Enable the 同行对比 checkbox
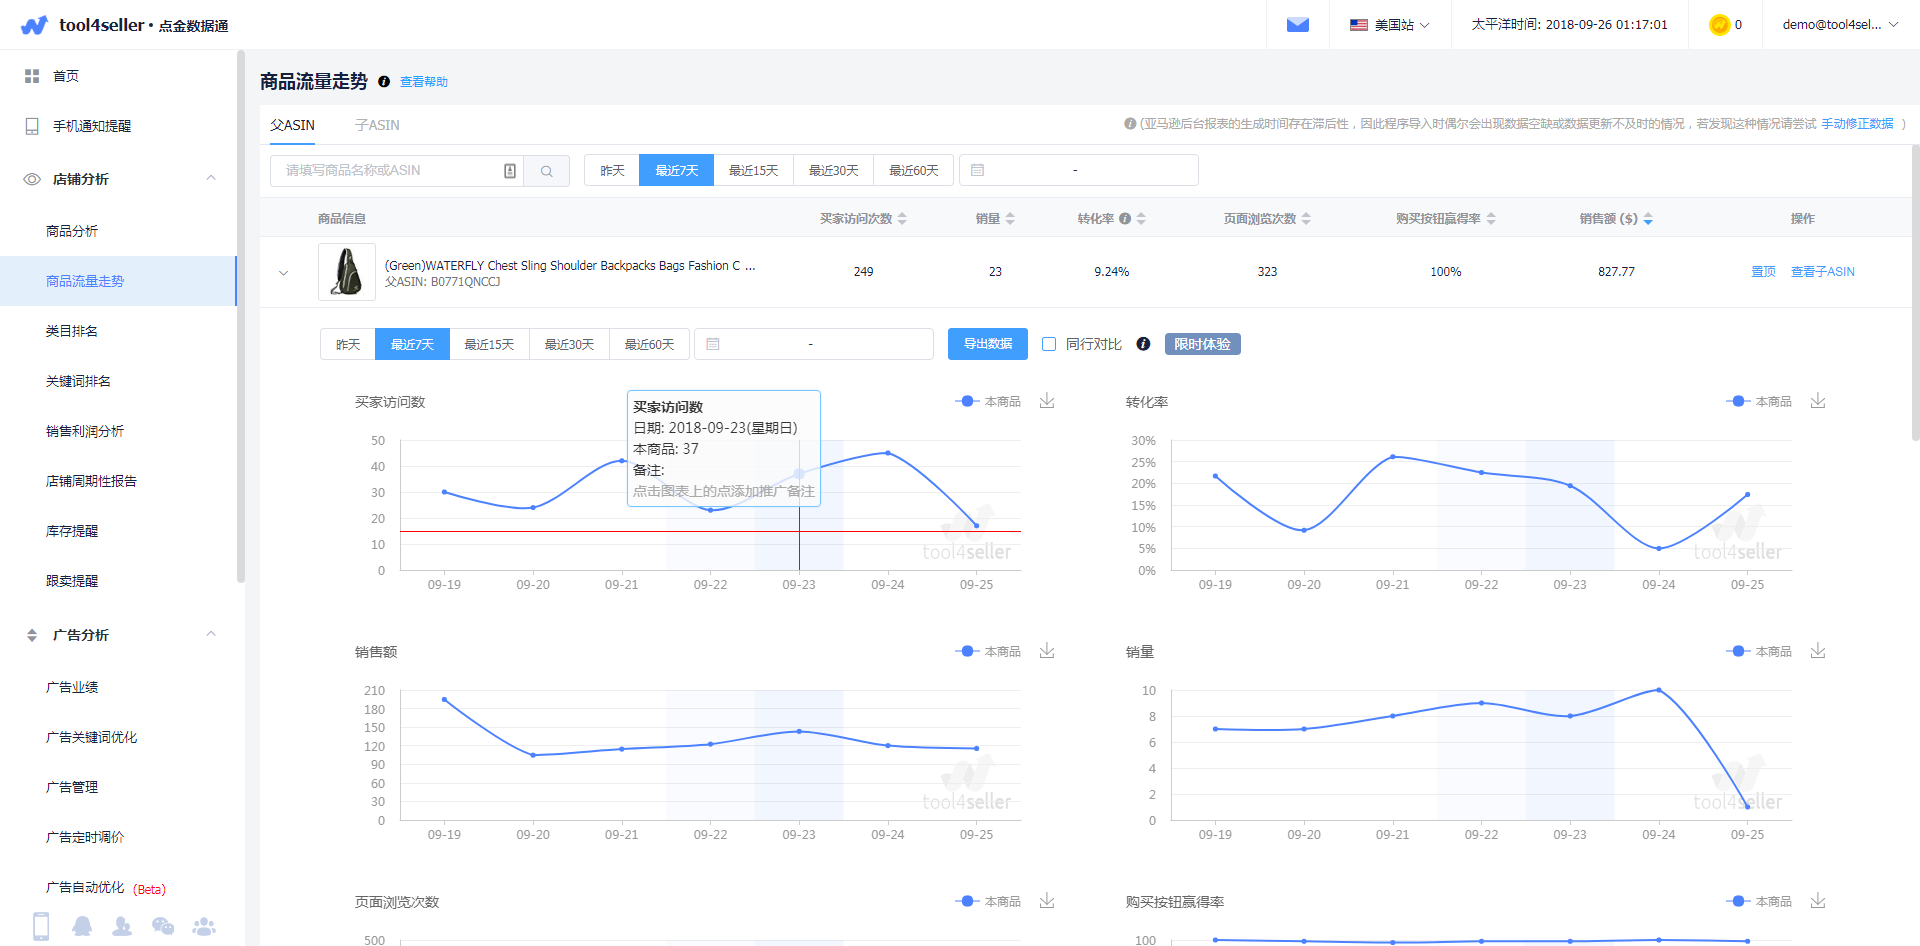 click(x=1049, y=344)
